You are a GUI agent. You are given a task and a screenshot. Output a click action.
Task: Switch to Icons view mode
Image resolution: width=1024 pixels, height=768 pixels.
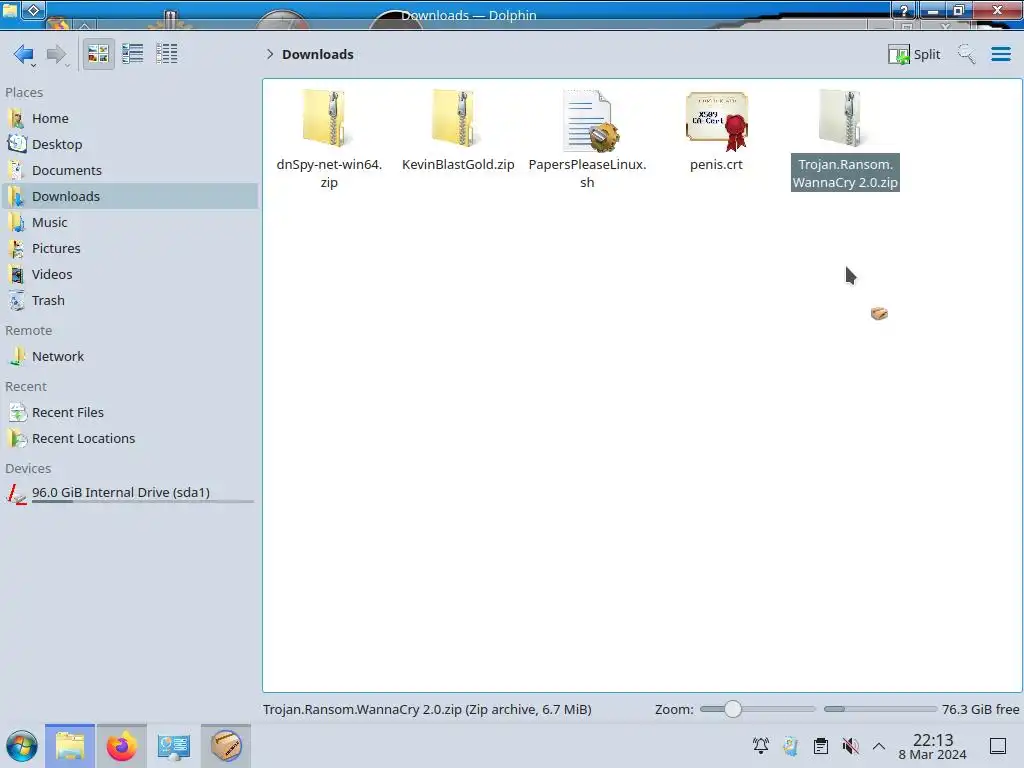tap(98, 54)
